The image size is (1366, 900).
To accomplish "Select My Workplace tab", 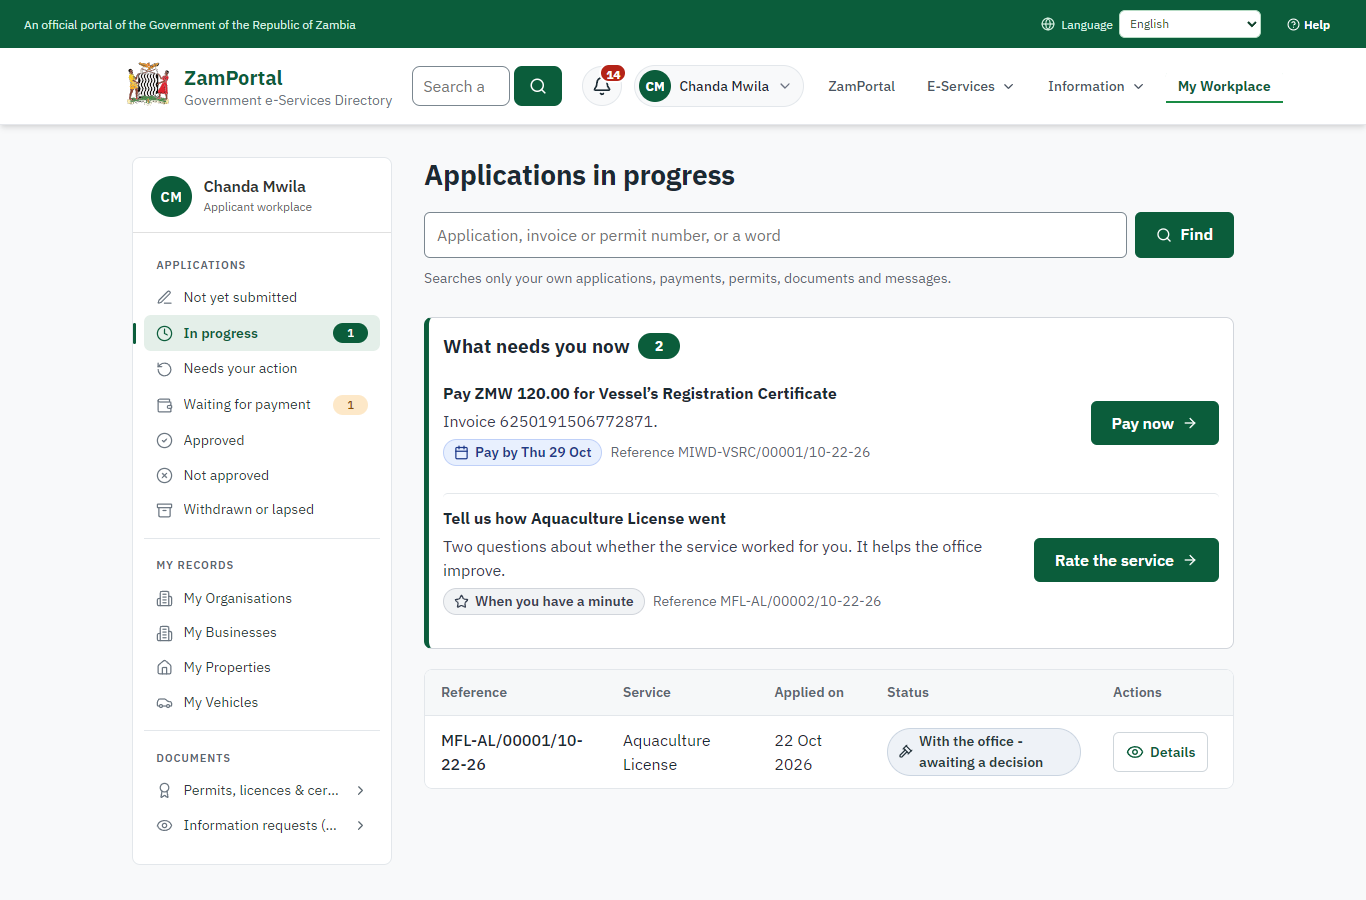I will coord(1224,86).
